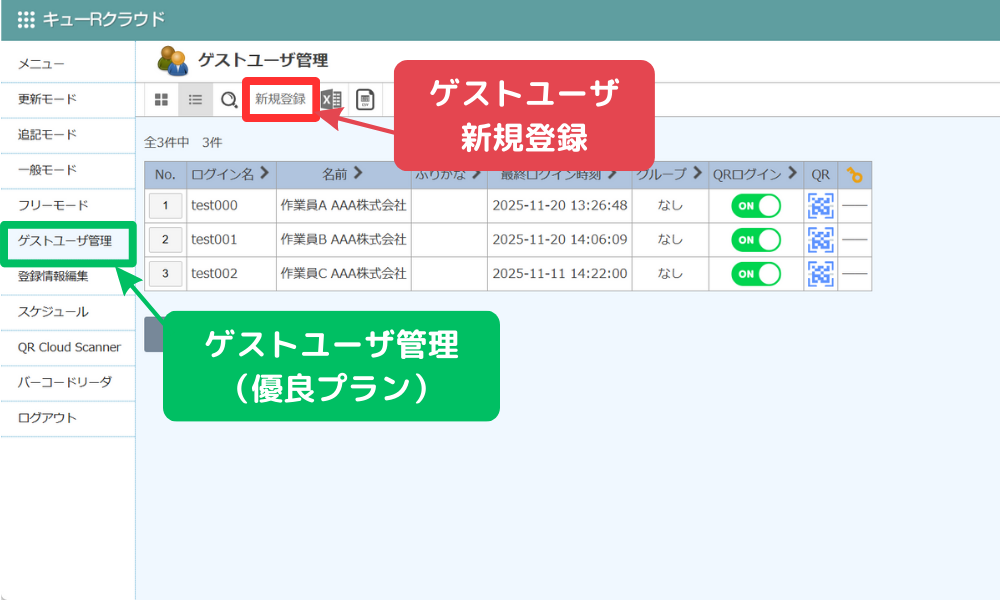Turn off QRログイン for test001
The height and width of the screenshot is (600, 1000).
click(x=755, y=240)
